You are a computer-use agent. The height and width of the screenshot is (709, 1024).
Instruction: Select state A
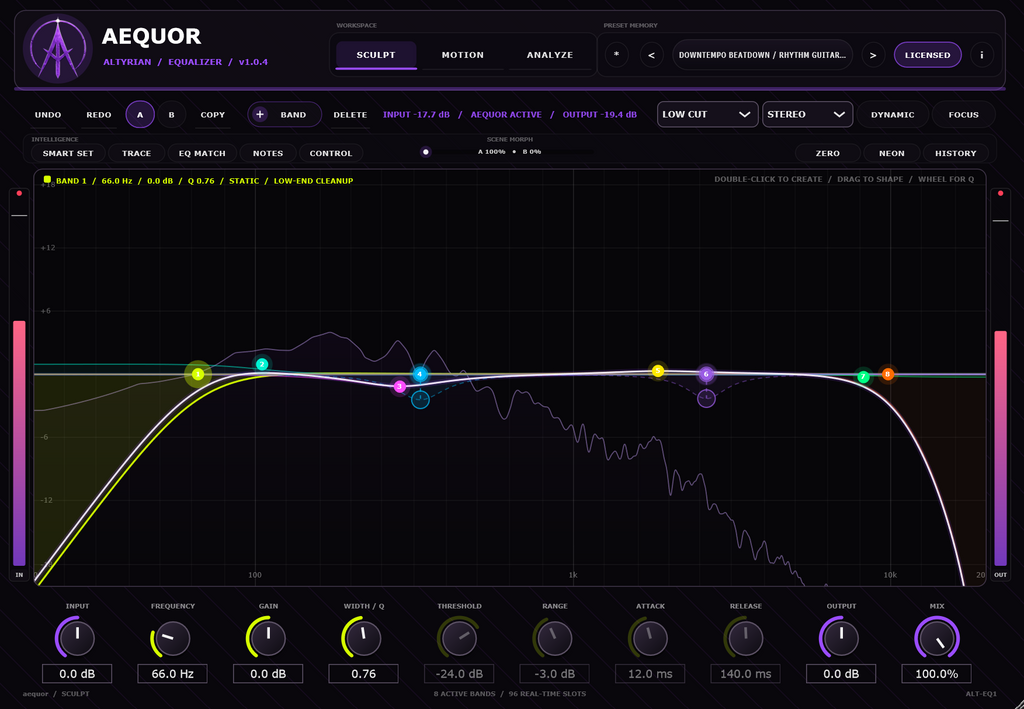[140, 114]
